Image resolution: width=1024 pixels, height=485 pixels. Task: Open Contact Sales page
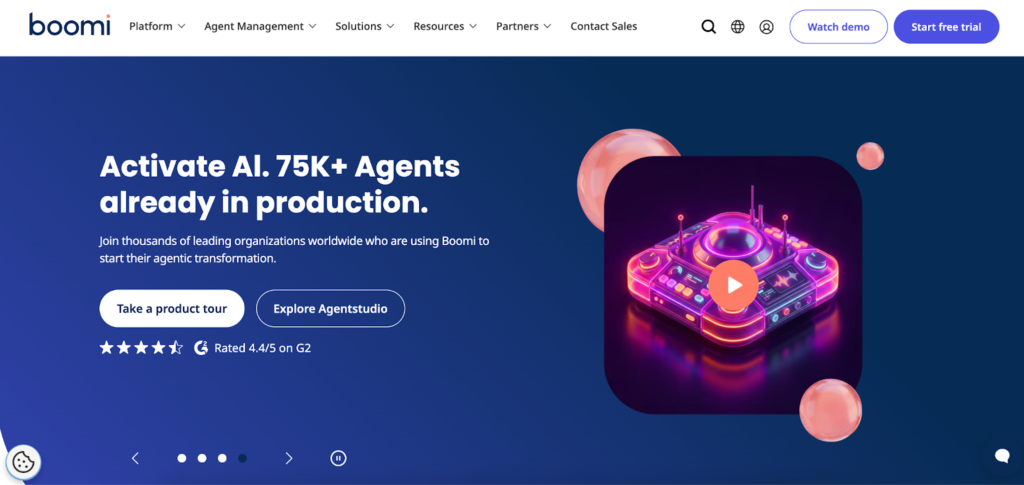point(603,27)
